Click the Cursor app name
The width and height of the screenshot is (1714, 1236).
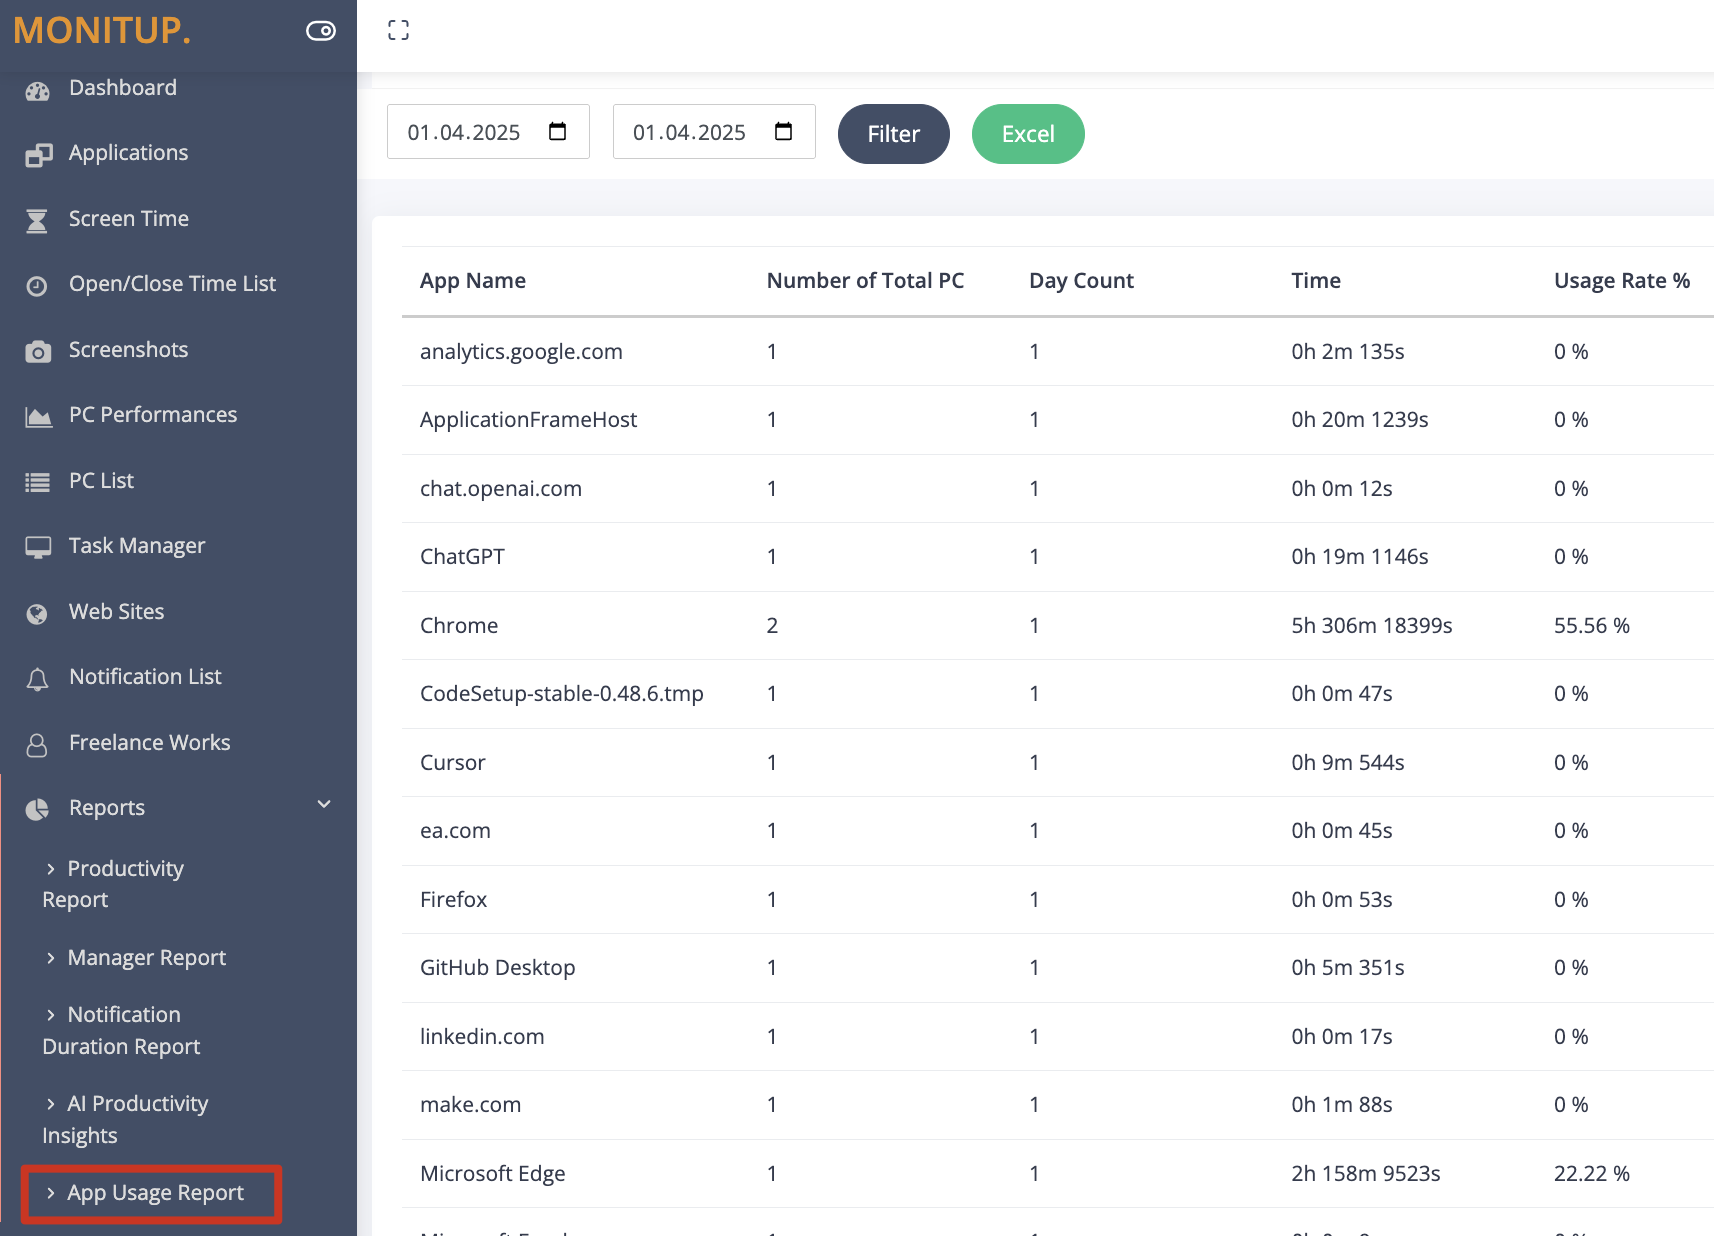coord(452,763)
